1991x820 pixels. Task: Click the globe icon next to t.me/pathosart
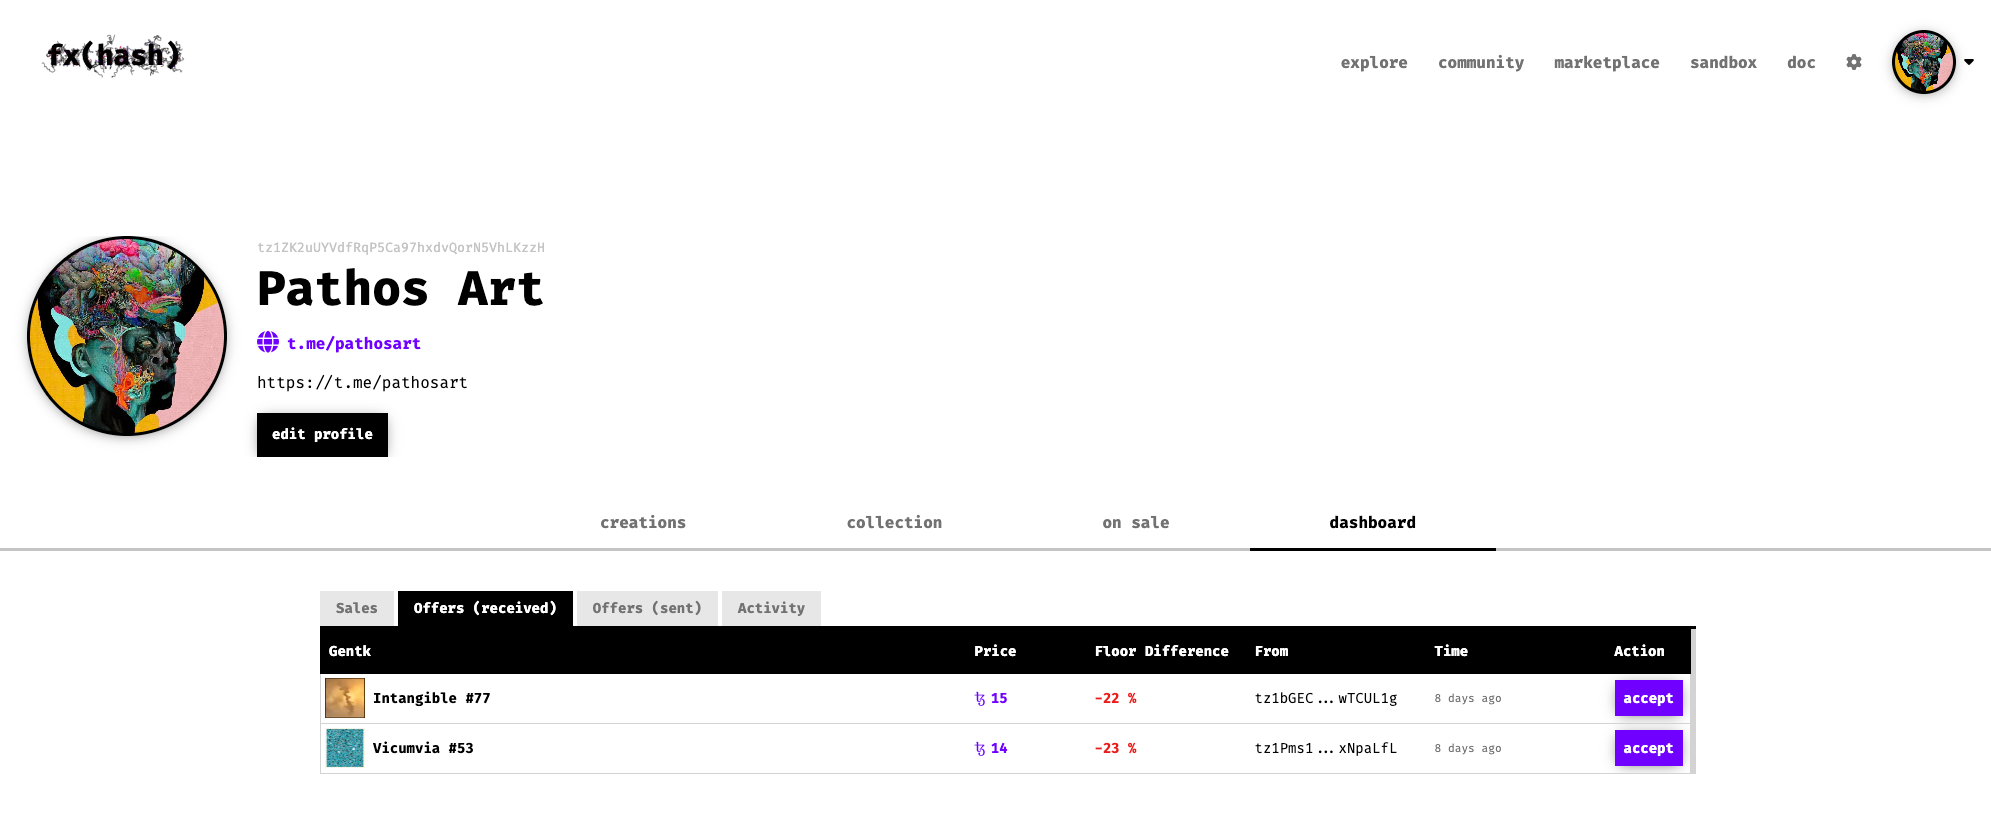[268, 342]
